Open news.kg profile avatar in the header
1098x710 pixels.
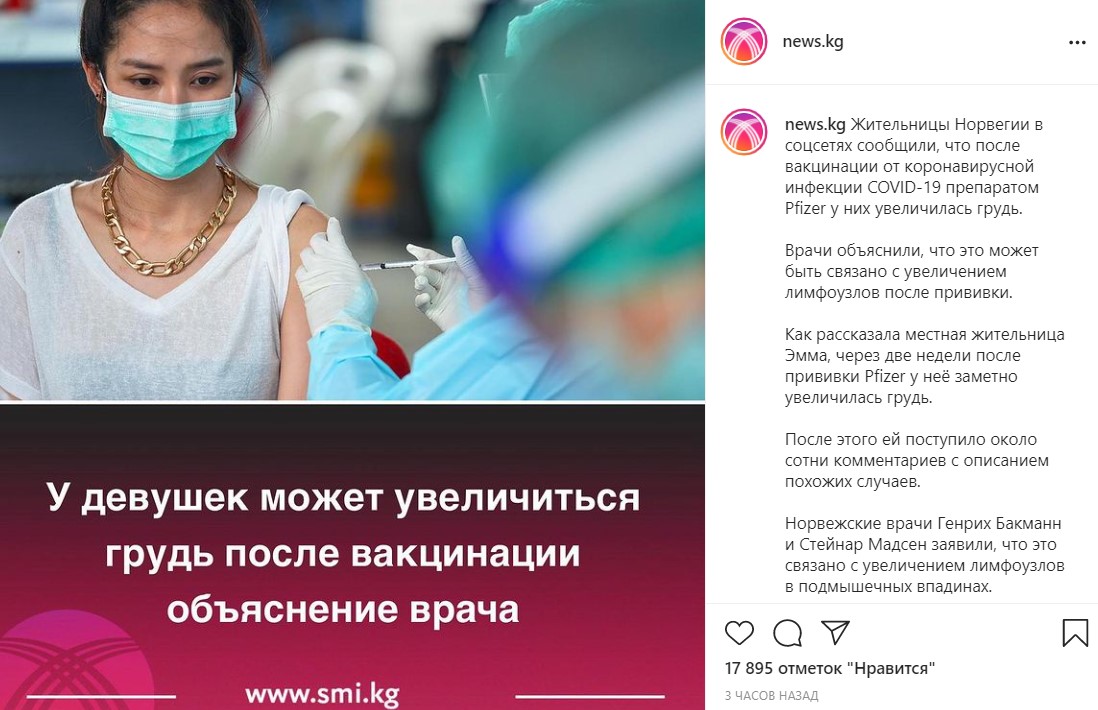click(x=744, y=41)
